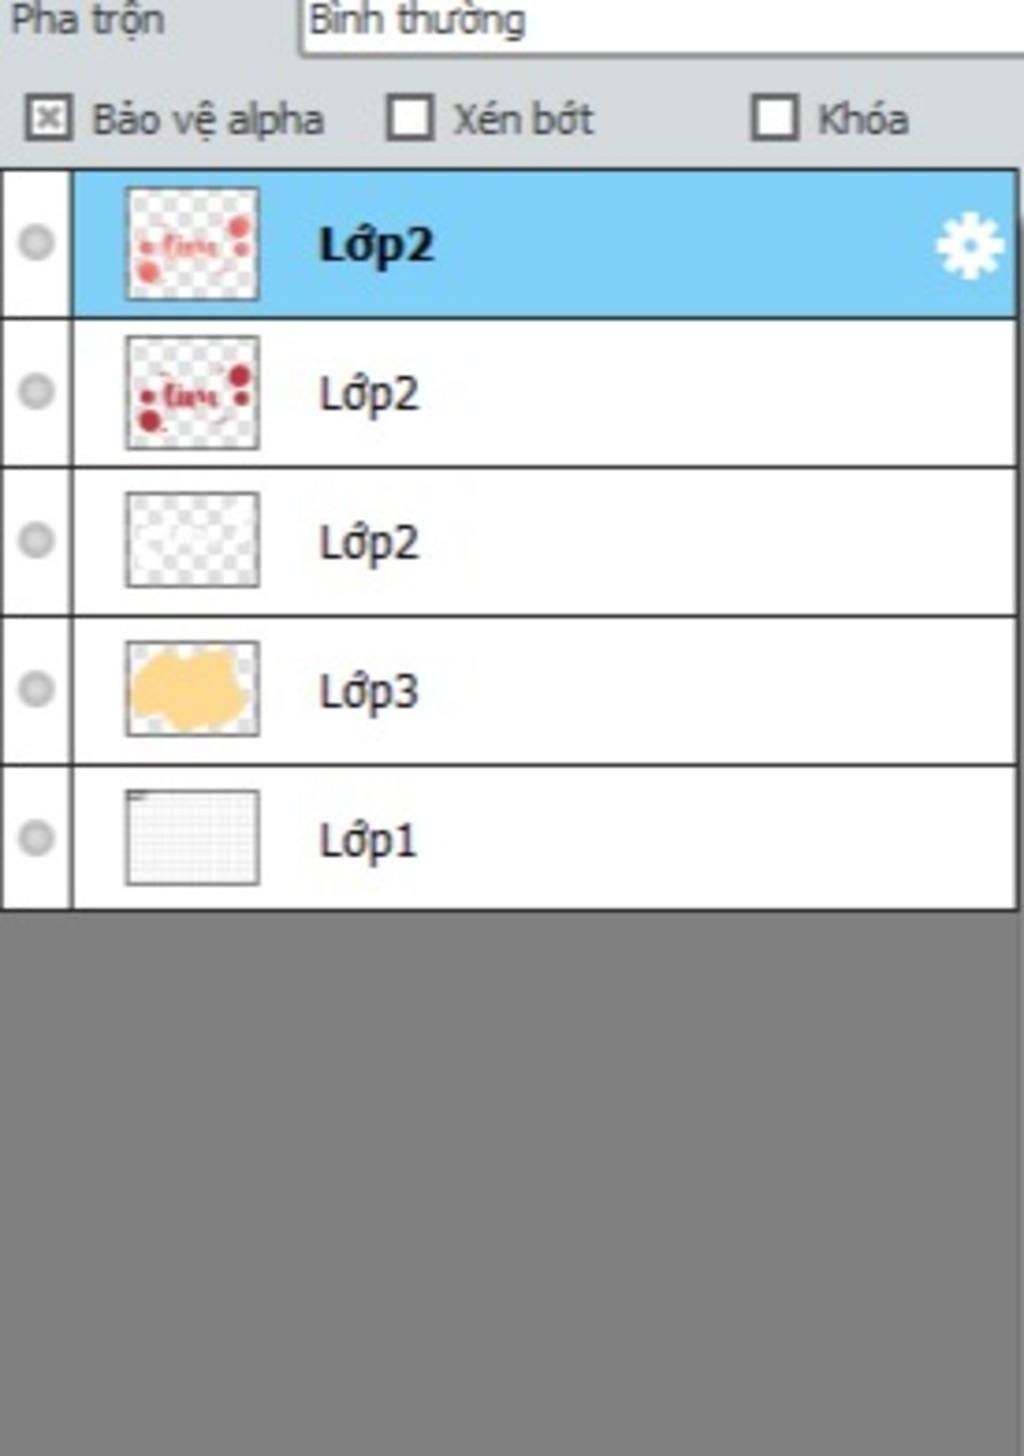
Task: Enable the Xén bớt checkbox
Action: 410,118
